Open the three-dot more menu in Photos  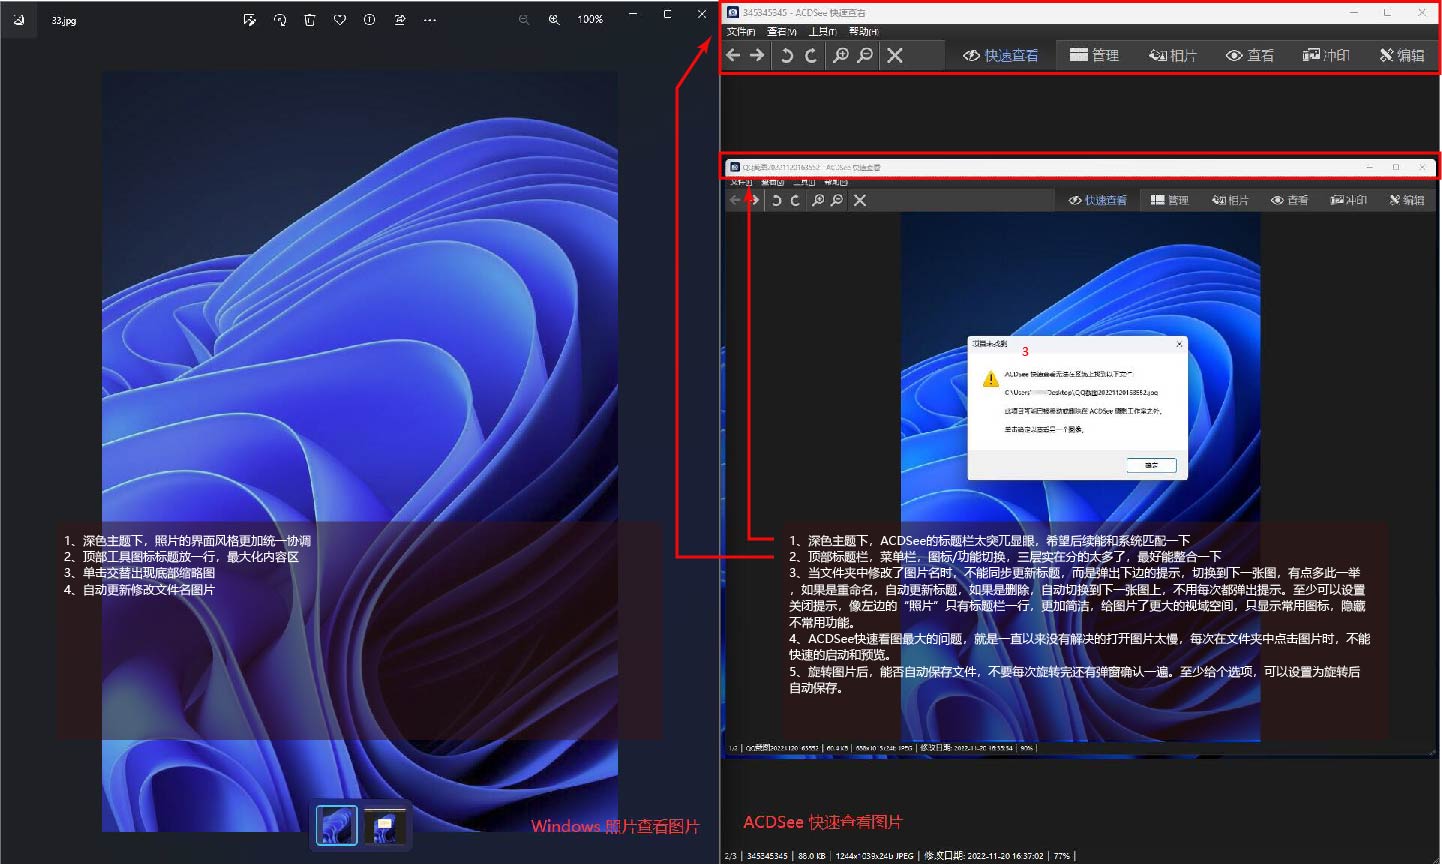coord(430,20)
